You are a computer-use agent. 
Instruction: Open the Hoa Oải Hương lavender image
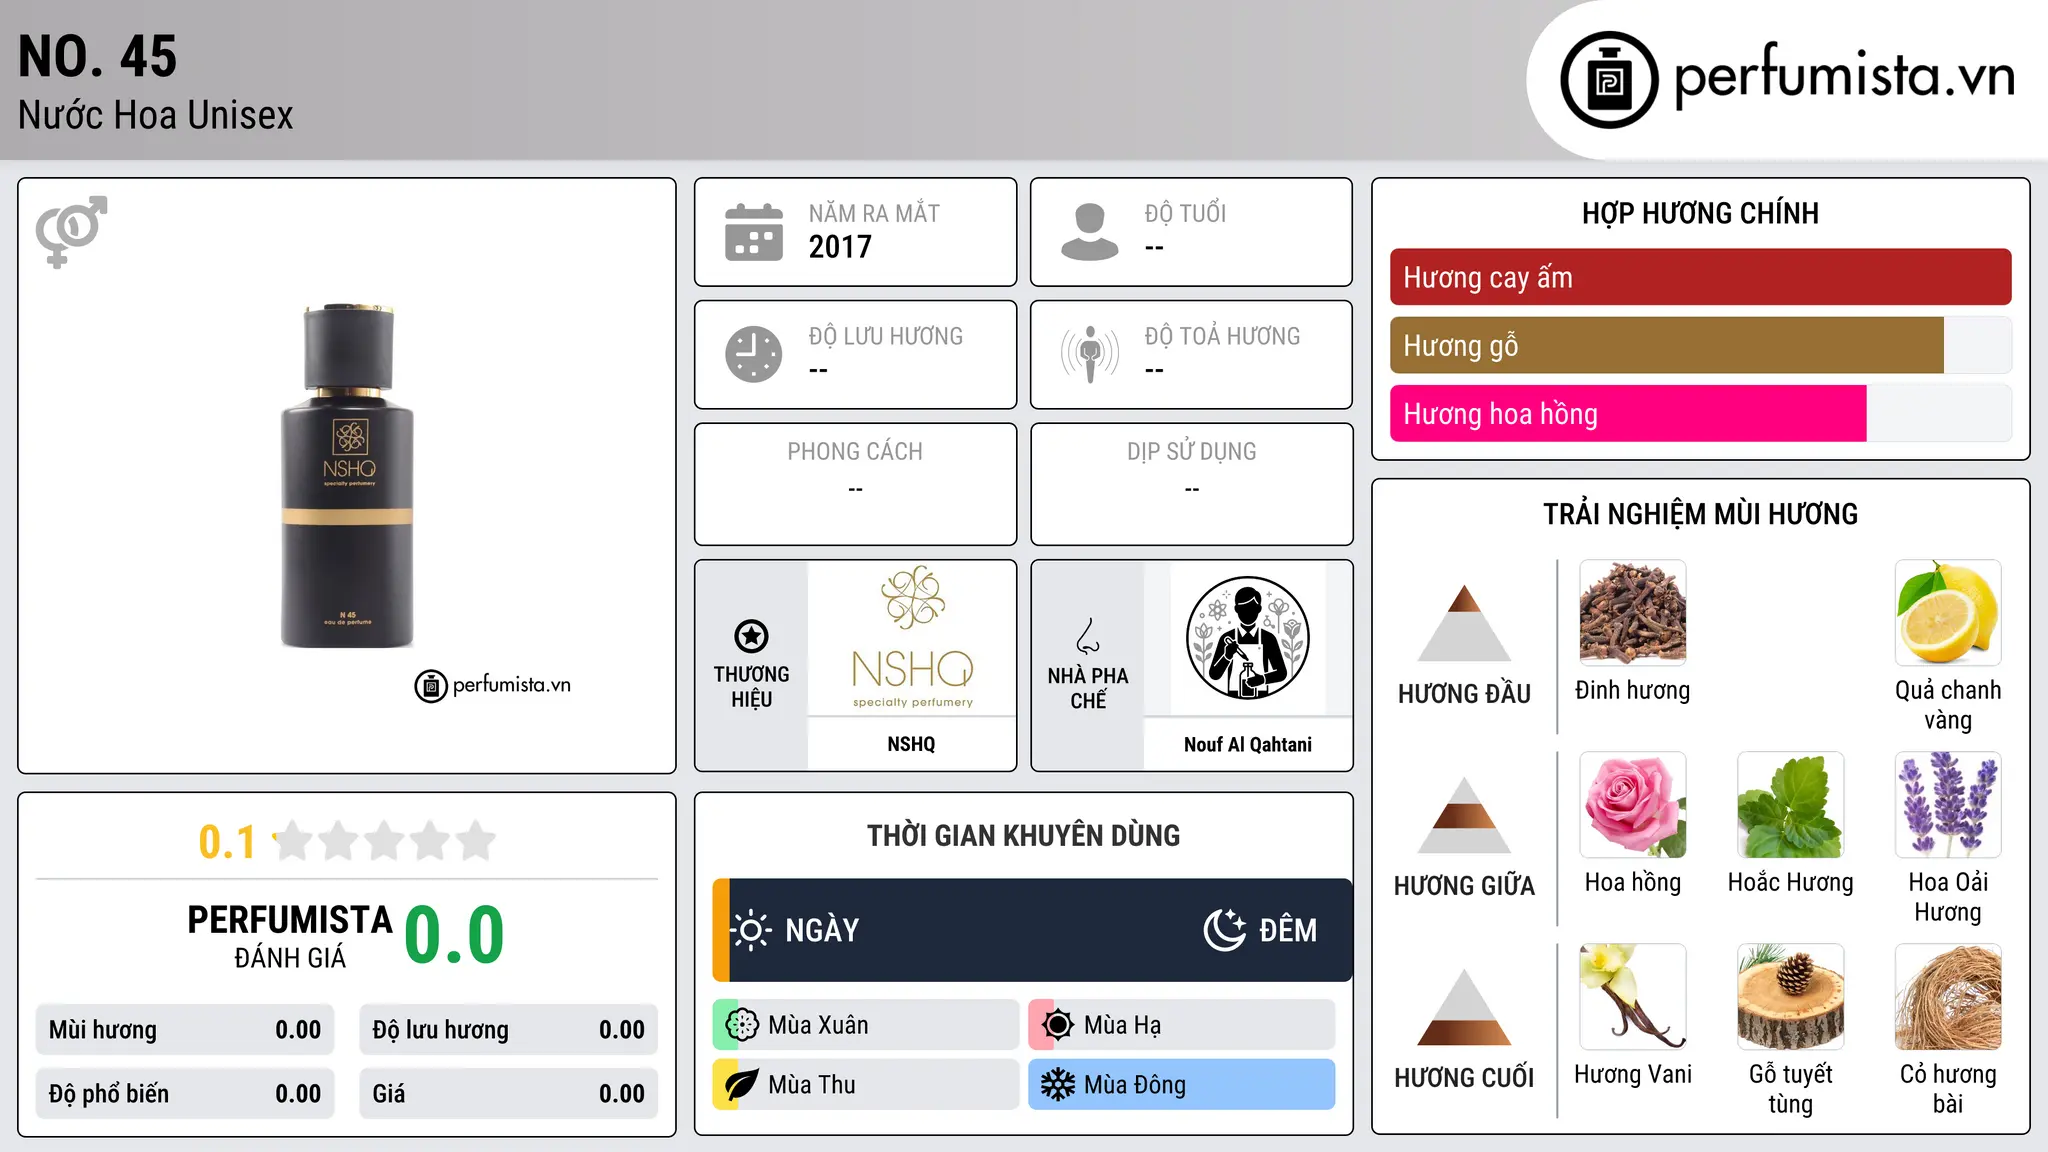1948,805
